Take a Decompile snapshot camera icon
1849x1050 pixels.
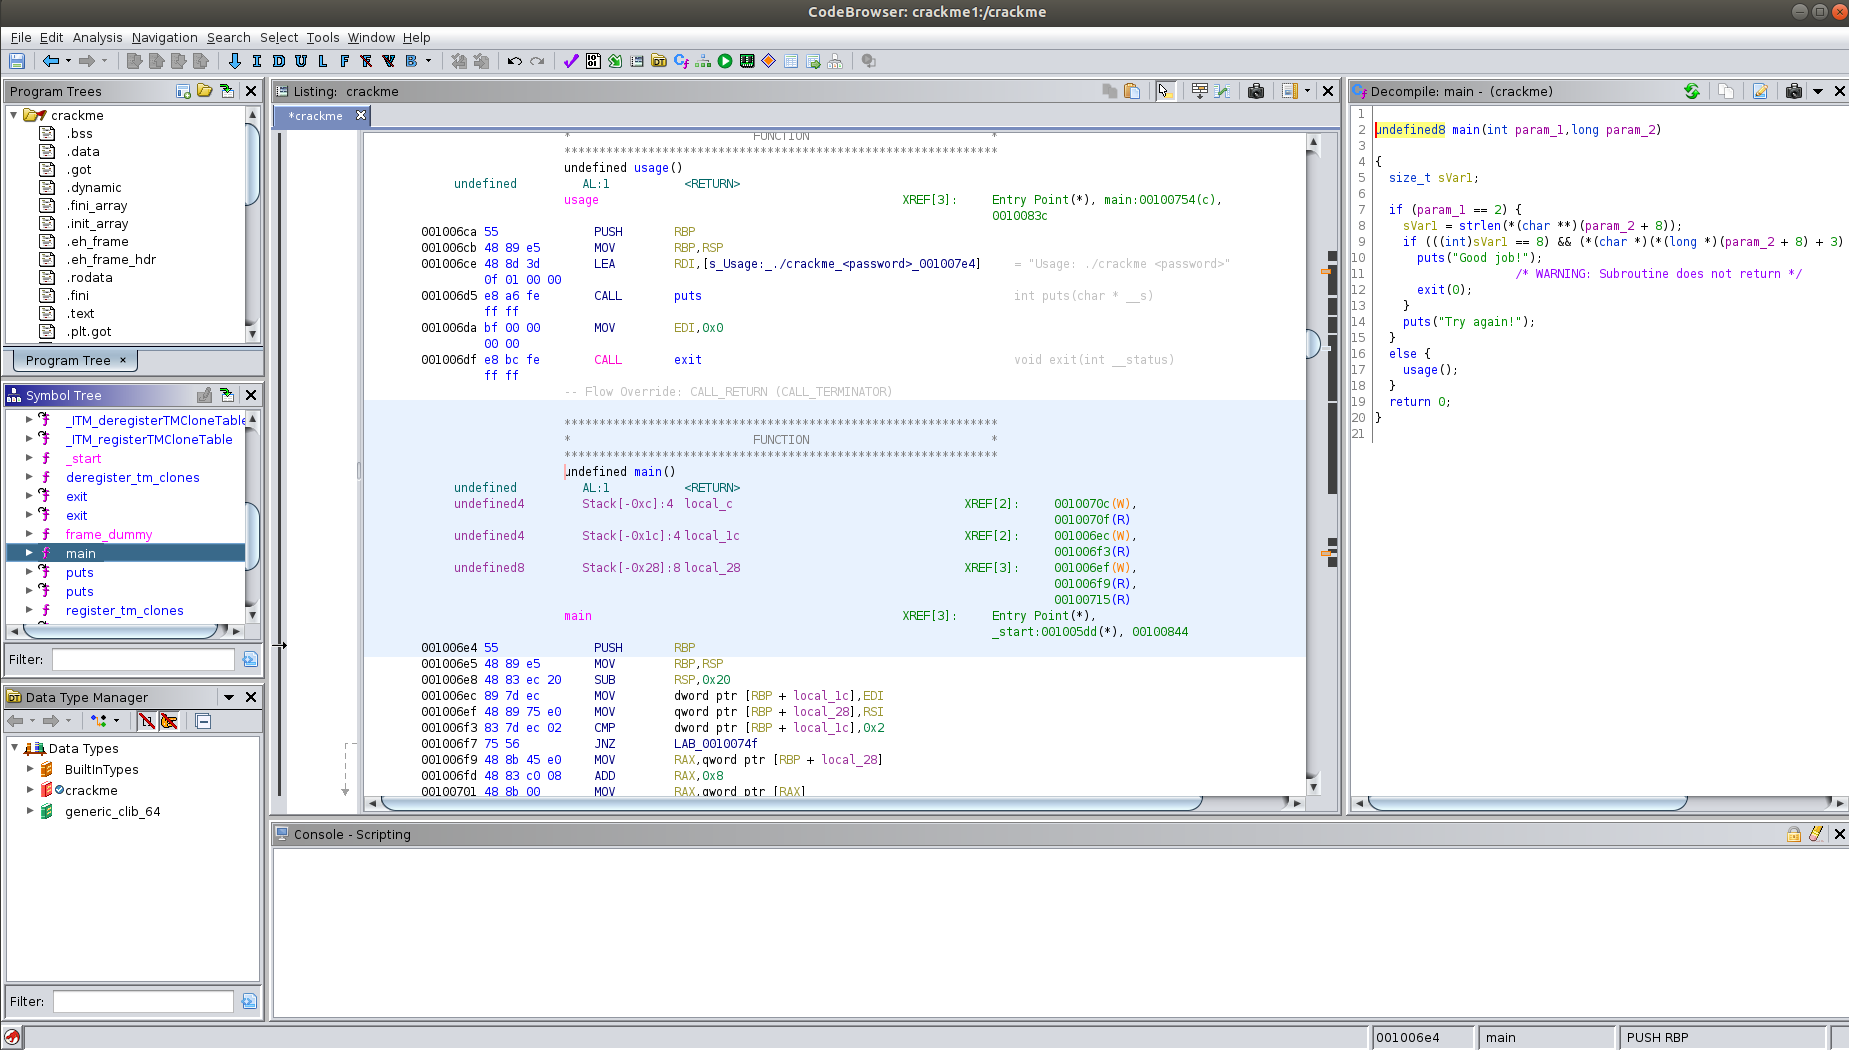[x=1794, y=91]
